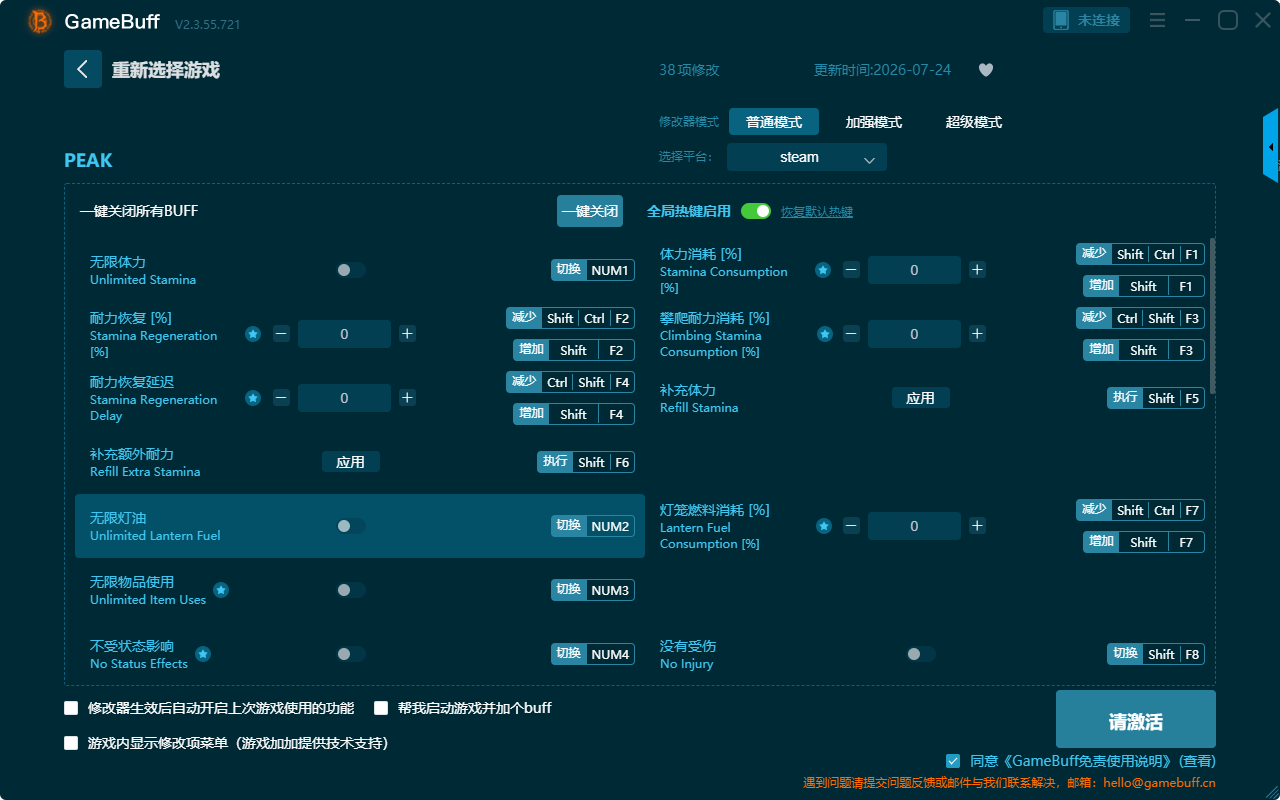
Task: Click Shift F5 hotkey for Refill Stamina
Action: pyautogui.click(x=1156, y=398)
